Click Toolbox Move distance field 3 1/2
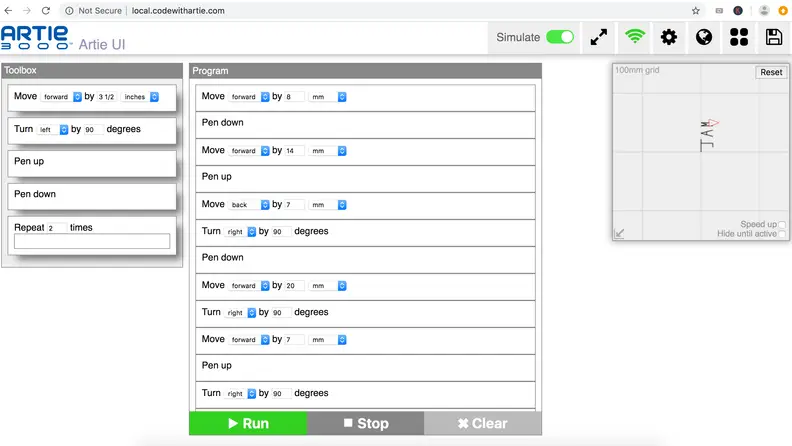Screen dimensions: 792x446 pyautogui.click(x=107, y=97)
